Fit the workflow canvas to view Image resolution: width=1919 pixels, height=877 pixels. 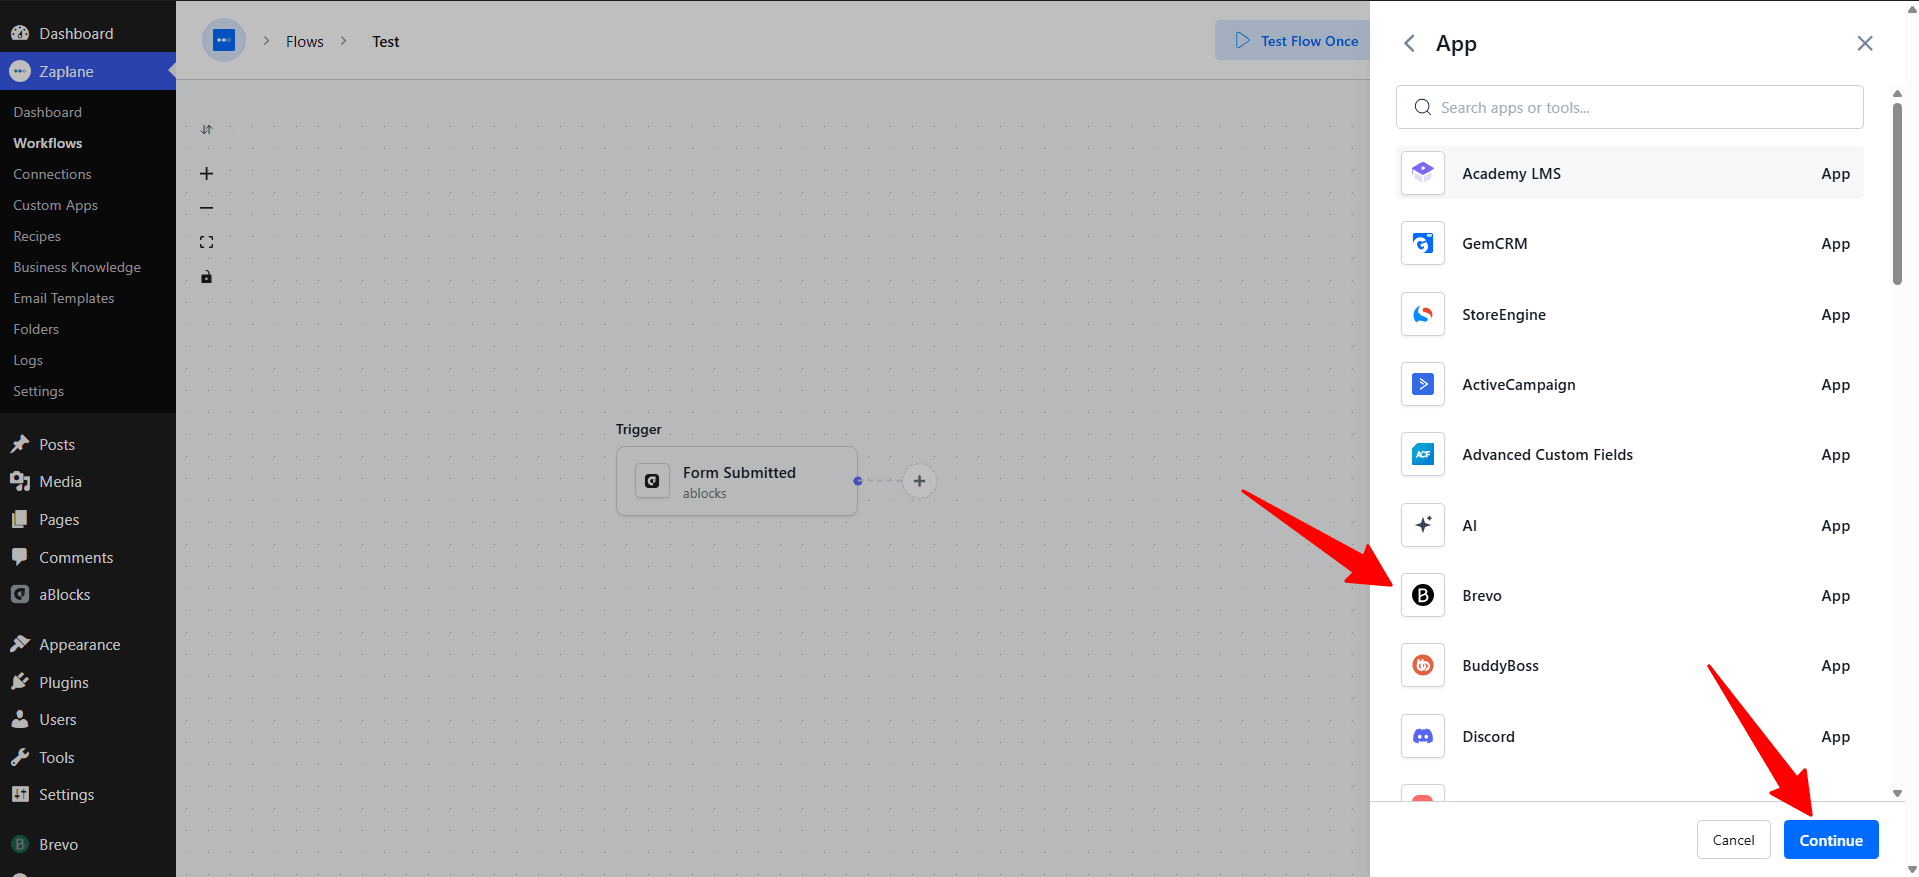[207, 242]
